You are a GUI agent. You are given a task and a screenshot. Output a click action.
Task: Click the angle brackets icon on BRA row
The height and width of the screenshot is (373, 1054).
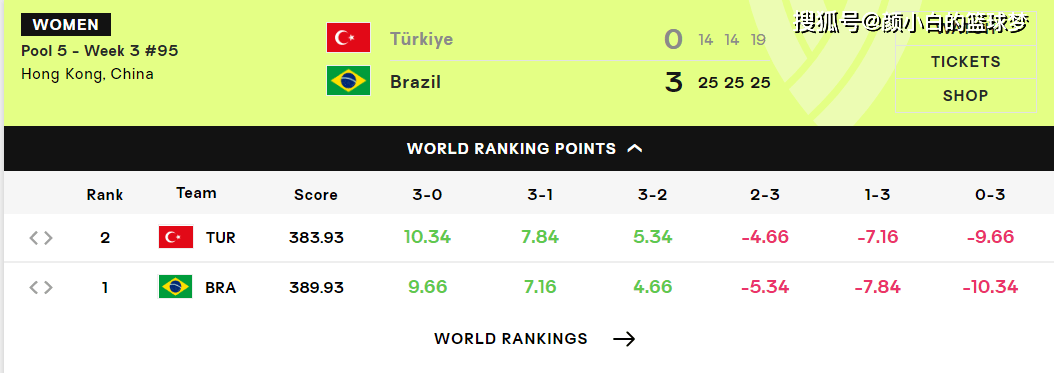(x=40, y=288)
